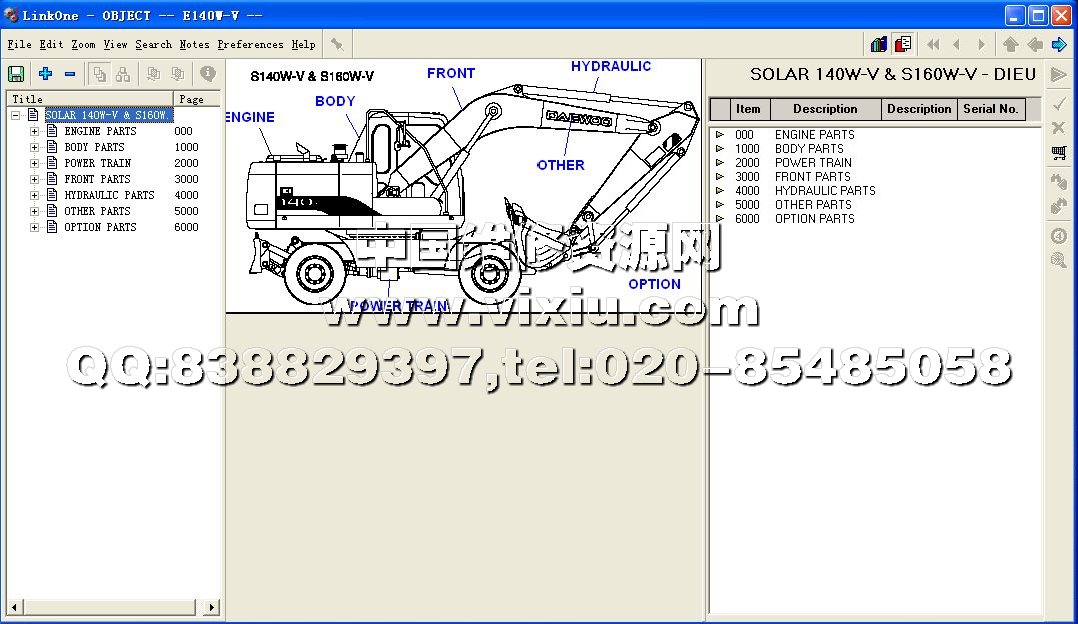Select POWER TRAIN in the parts list
The height and width of the screenshot is (624, 1078).
tap(813, 162)
